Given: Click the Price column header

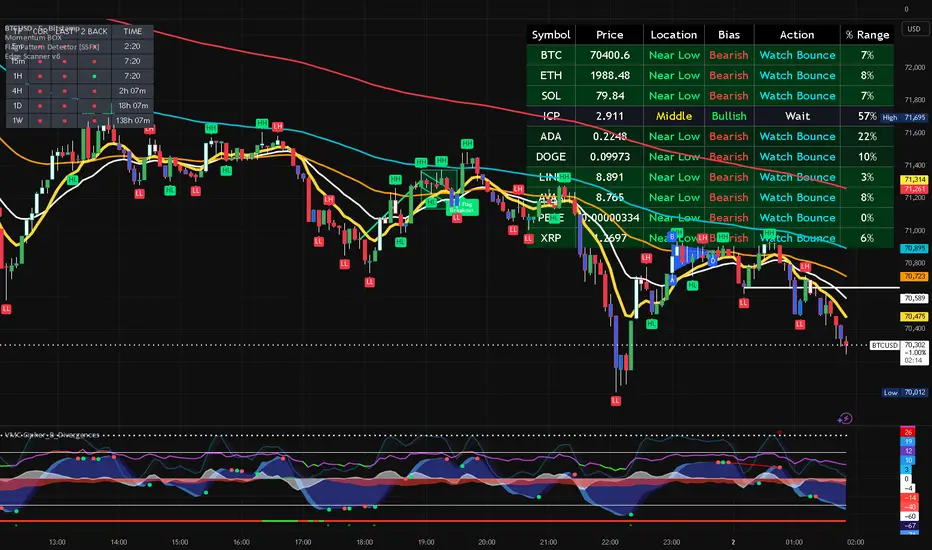Looking at the screenshot, I should (x=609, y=34).
